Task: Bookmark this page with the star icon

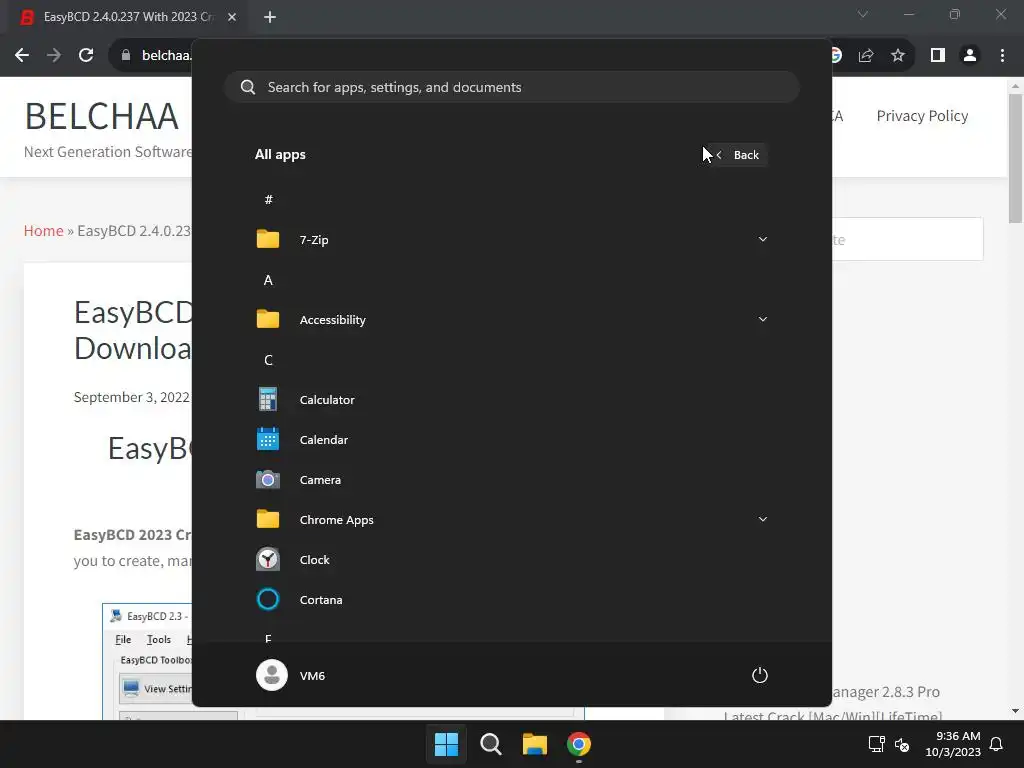Action: pos(898,56)
